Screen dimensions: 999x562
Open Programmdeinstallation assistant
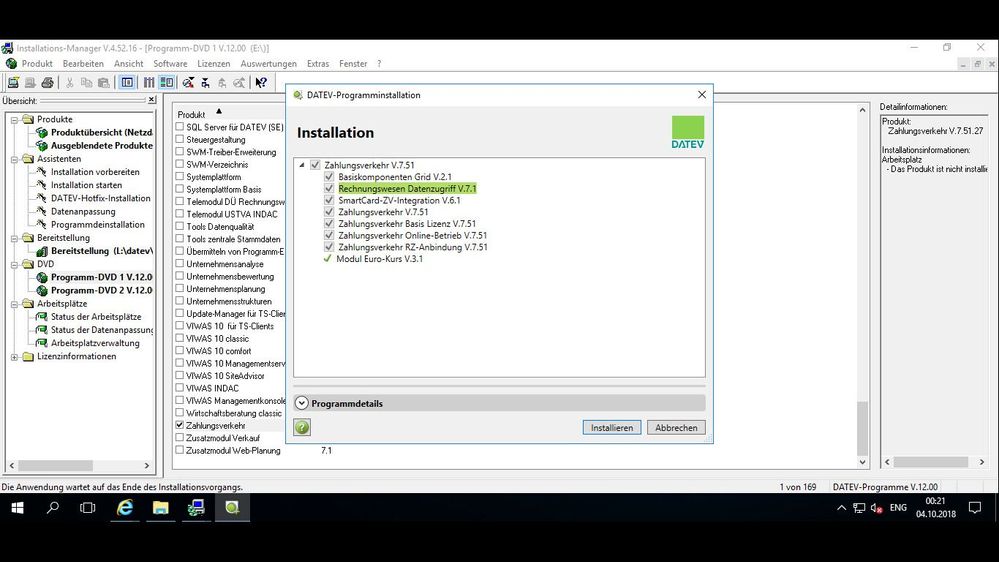[97, 224]
